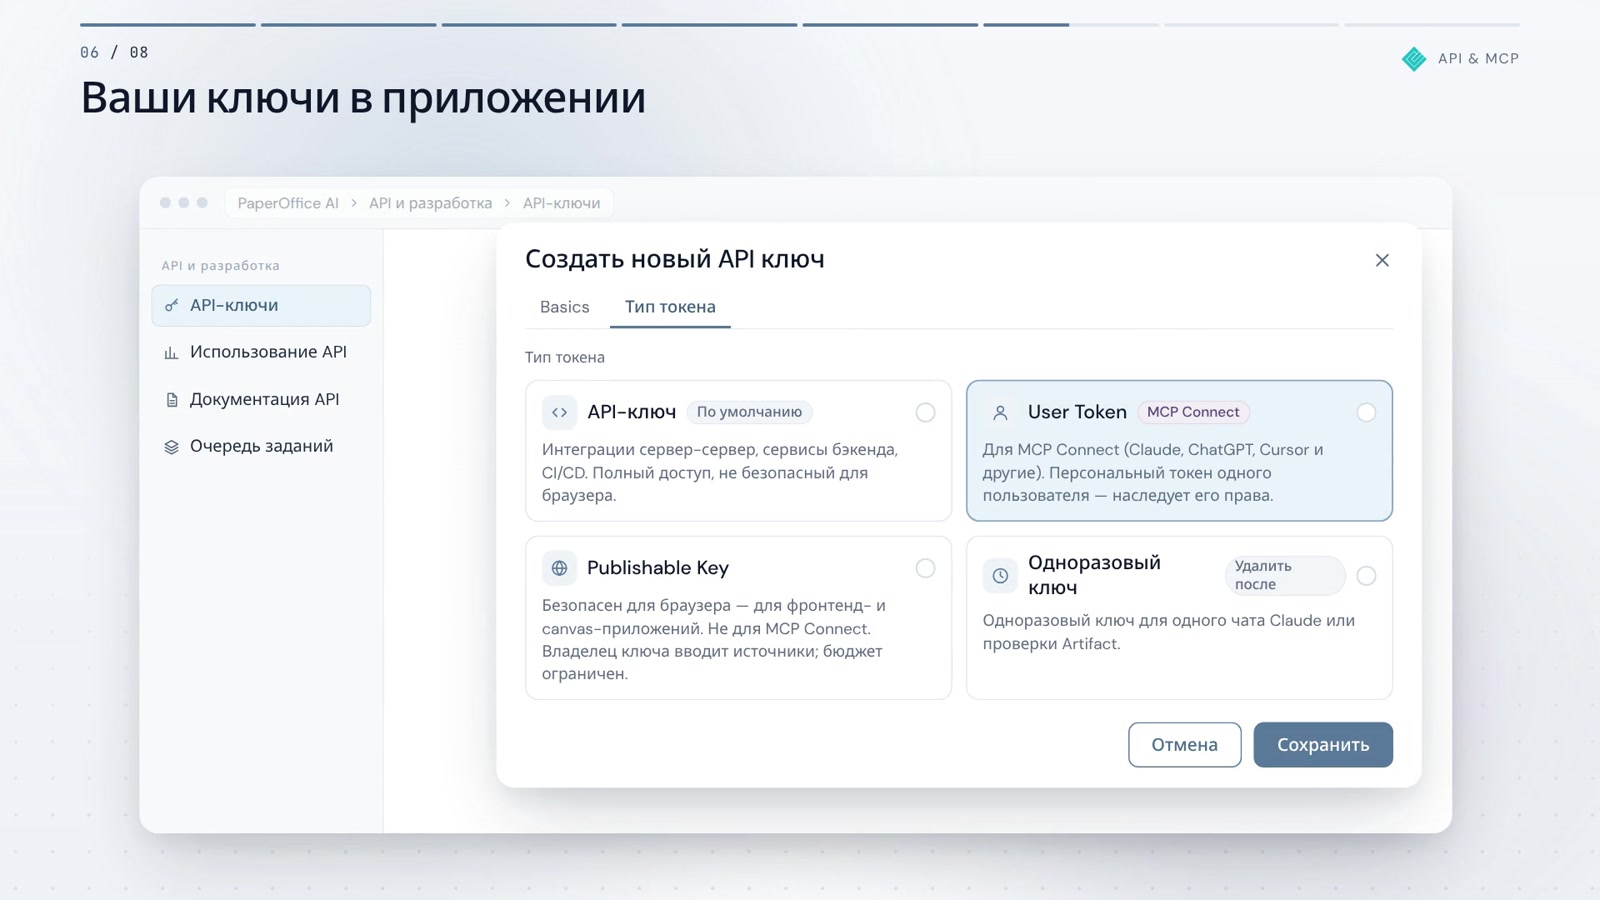
Task: Open Документация API in the sidebar
Action: pyautogui.click(x=261, y=399)
